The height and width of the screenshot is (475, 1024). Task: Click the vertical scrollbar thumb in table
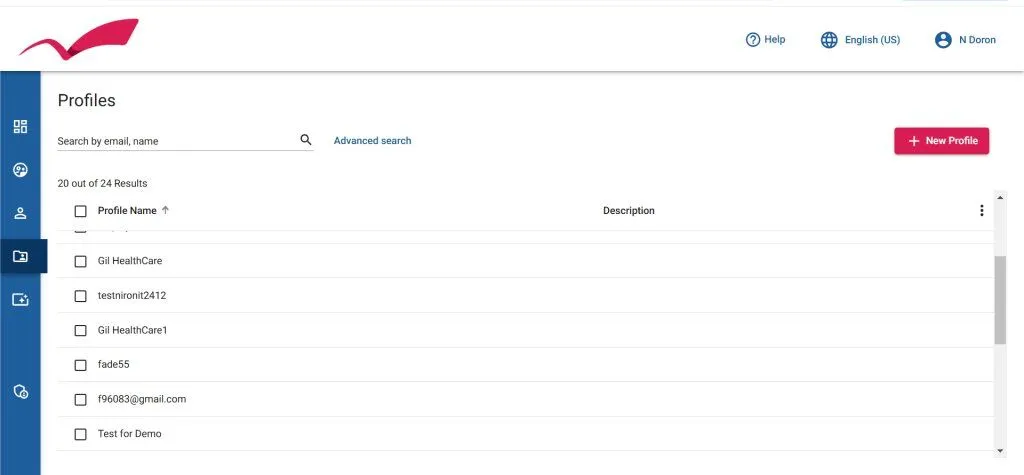tap(1000, 300)
